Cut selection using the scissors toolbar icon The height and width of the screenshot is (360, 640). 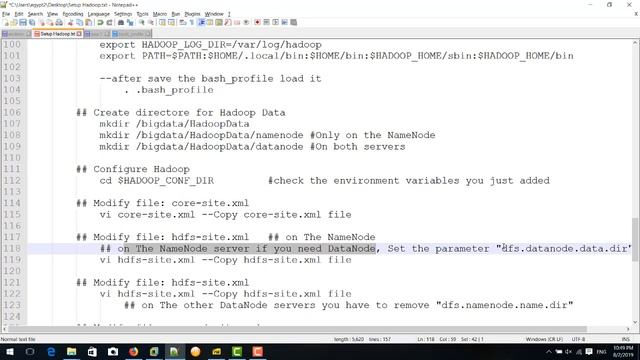(x=71, y=22)
